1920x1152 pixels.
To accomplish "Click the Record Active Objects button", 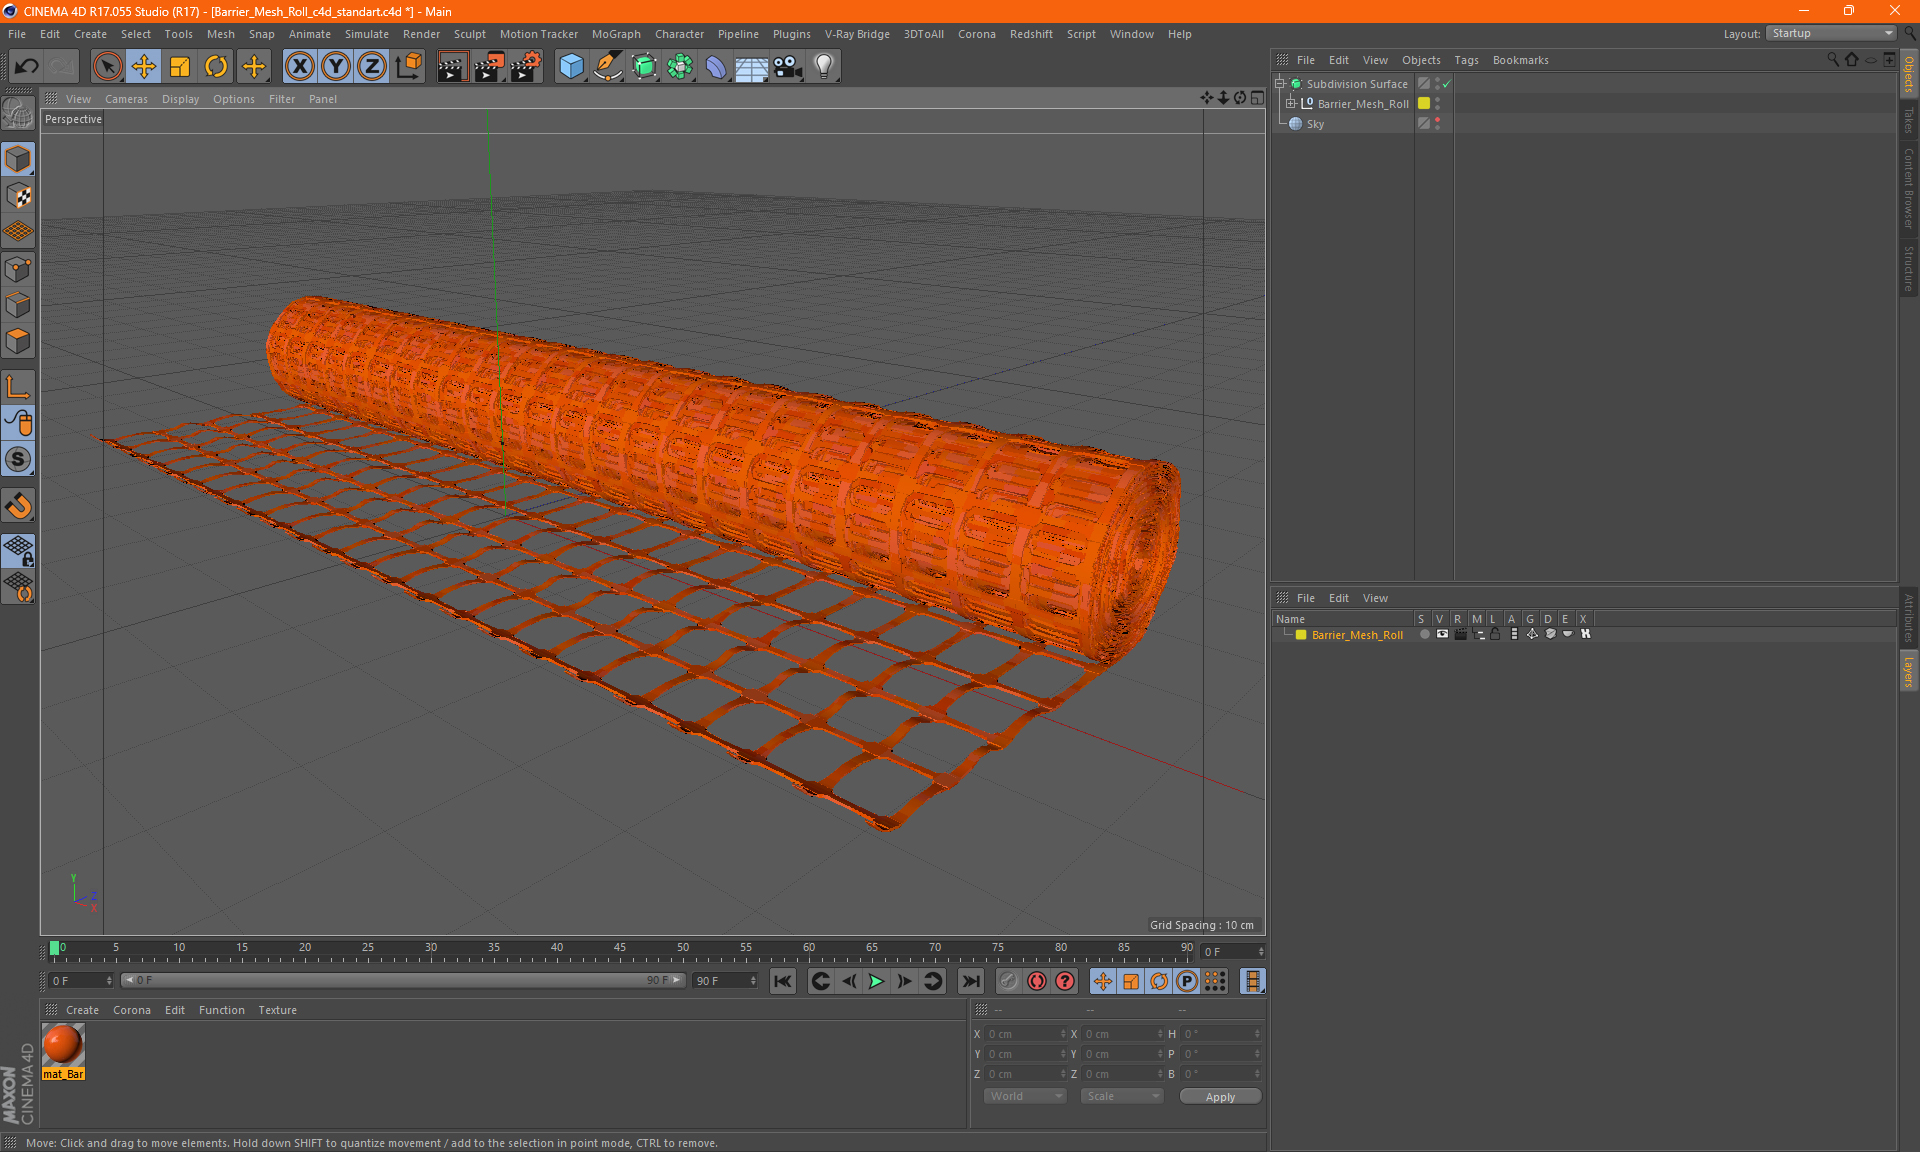I will coord(1009,981).
